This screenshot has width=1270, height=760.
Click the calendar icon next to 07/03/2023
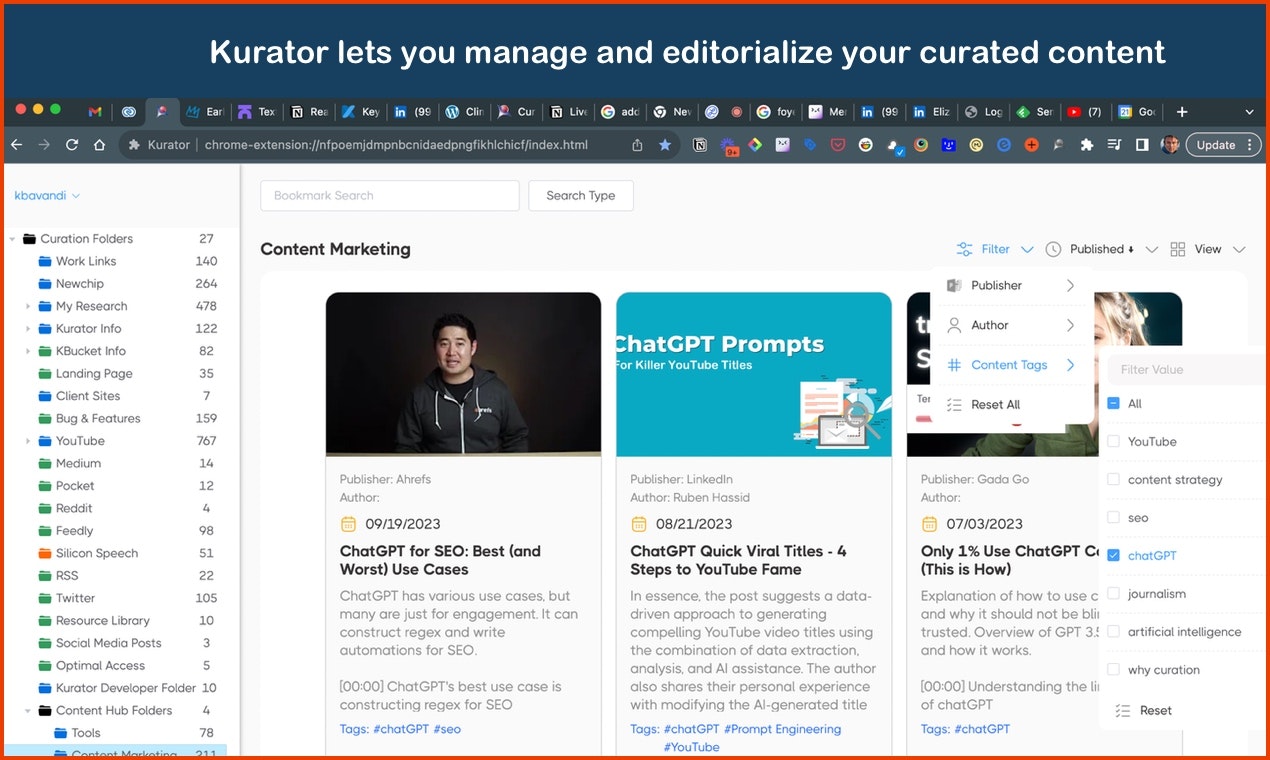[930, 524]
